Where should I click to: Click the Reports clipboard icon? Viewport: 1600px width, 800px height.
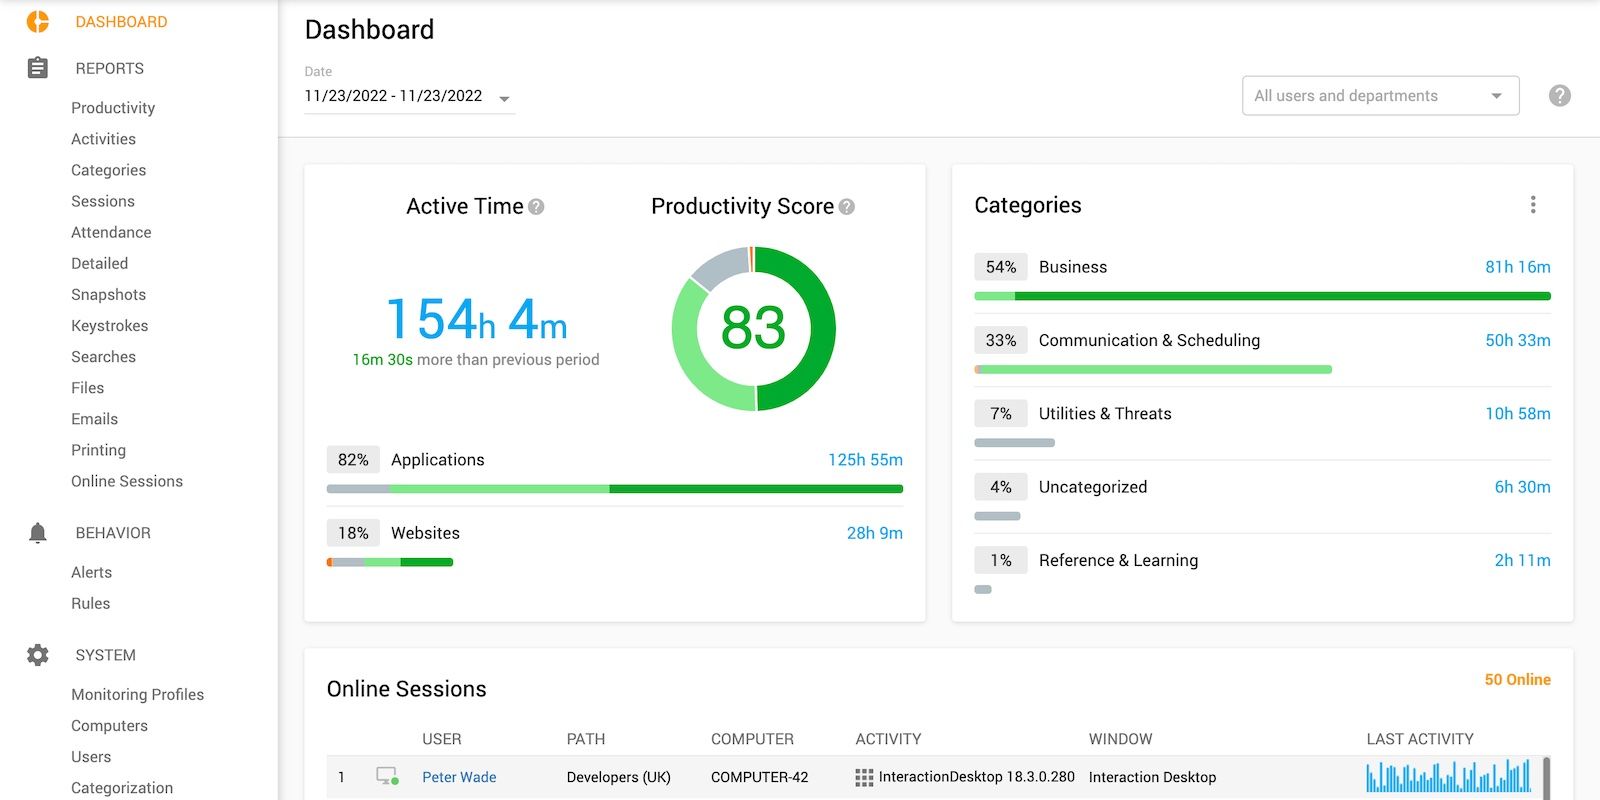click(x=38, y=68)
